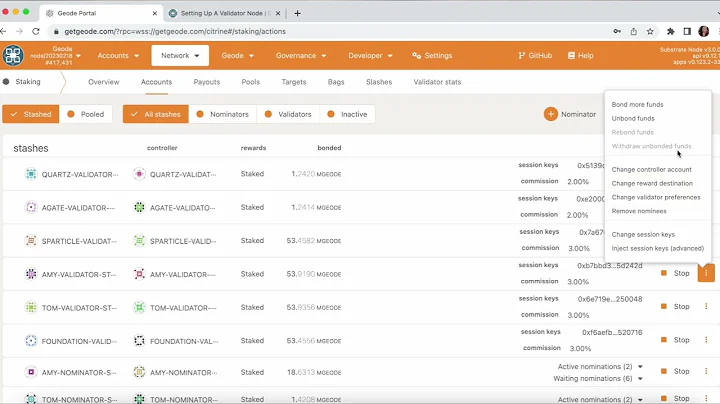Choose Unbond funds option
Screen dimensions: 720x404
[x=633, y=118]
